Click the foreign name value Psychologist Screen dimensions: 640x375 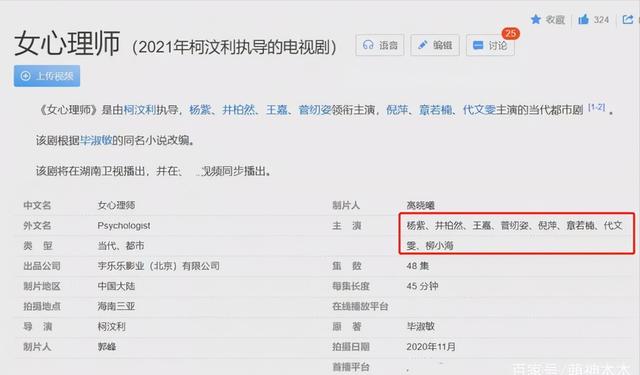tap(124, 226)
